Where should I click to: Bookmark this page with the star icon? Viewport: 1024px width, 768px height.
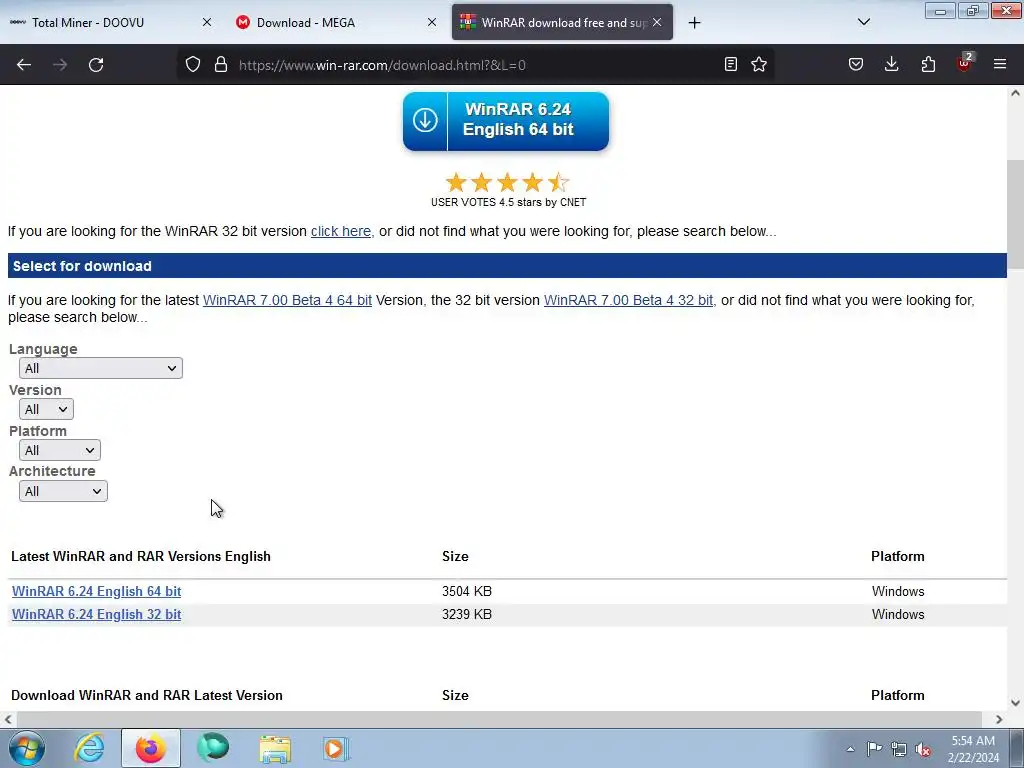coord(759,64)
